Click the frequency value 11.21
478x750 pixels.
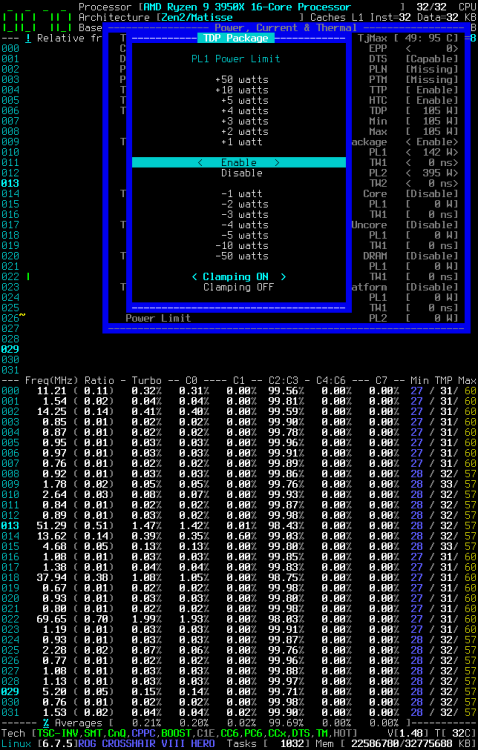tap(51, 391)
